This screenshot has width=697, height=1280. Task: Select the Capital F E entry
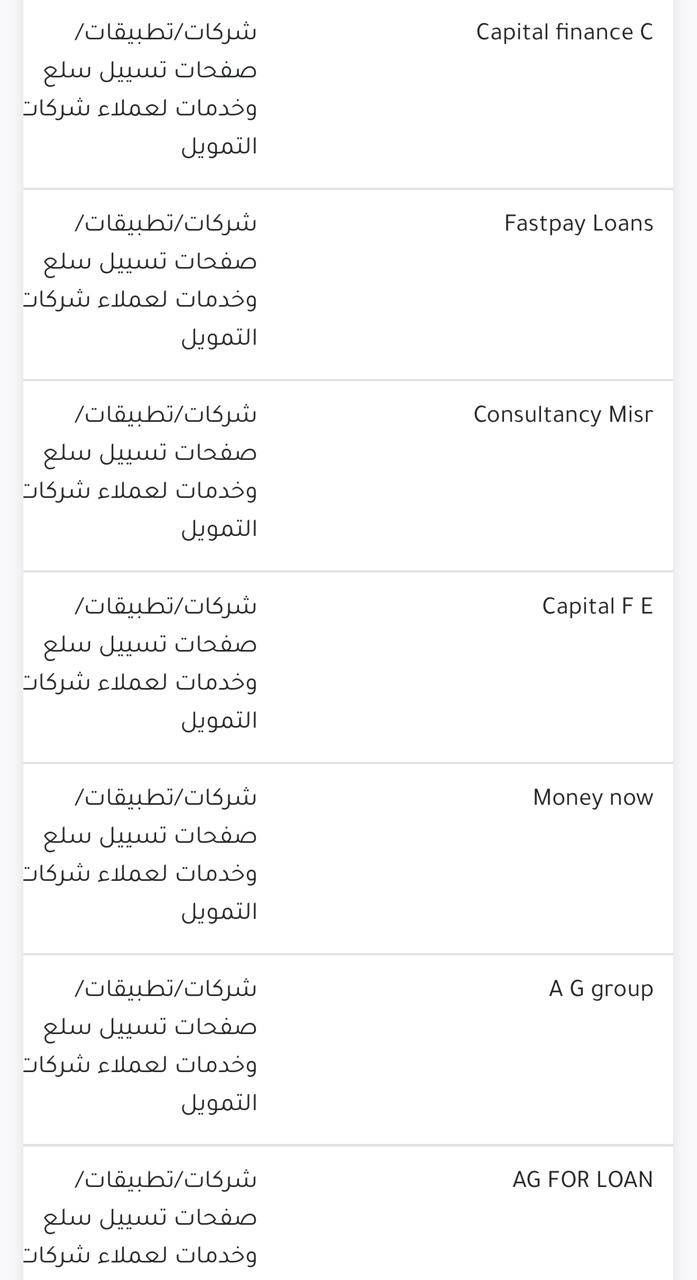coord(597,606)
